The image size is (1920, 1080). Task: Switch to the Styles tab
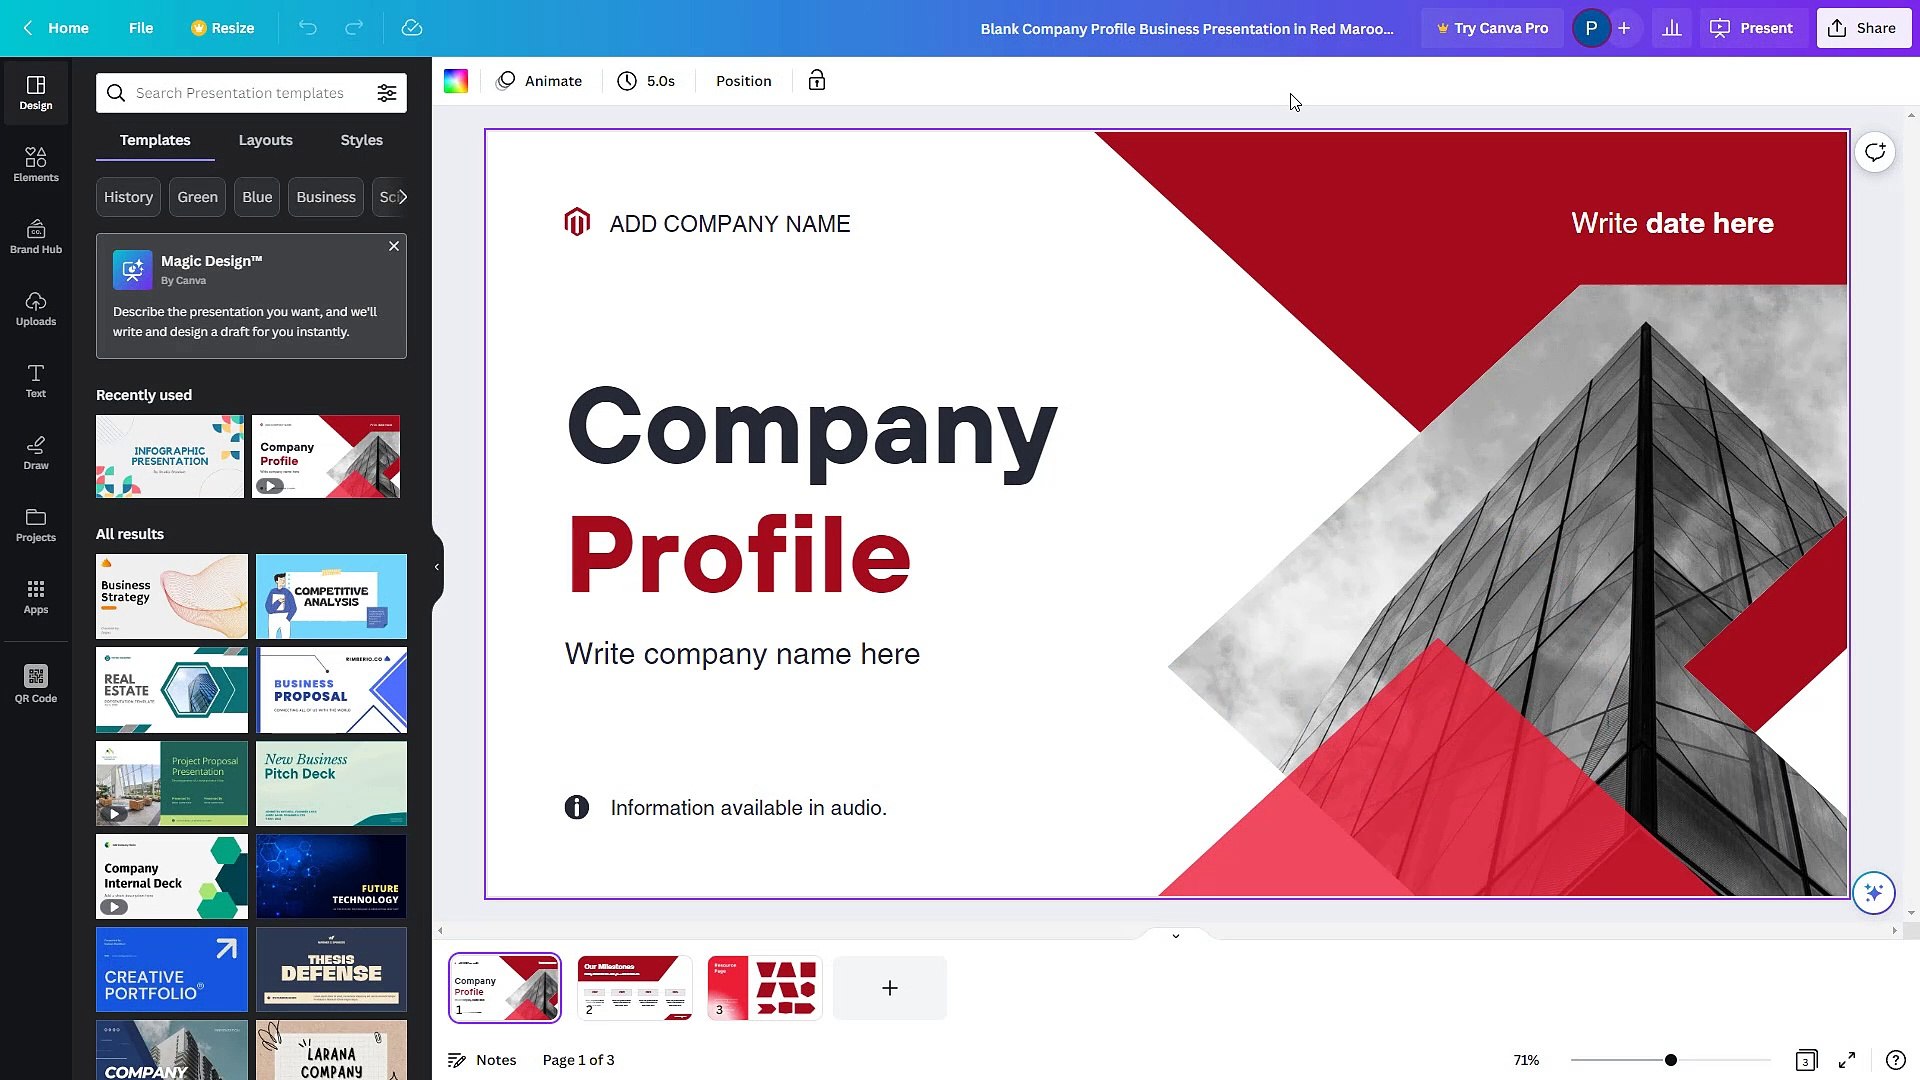point(361,140)
